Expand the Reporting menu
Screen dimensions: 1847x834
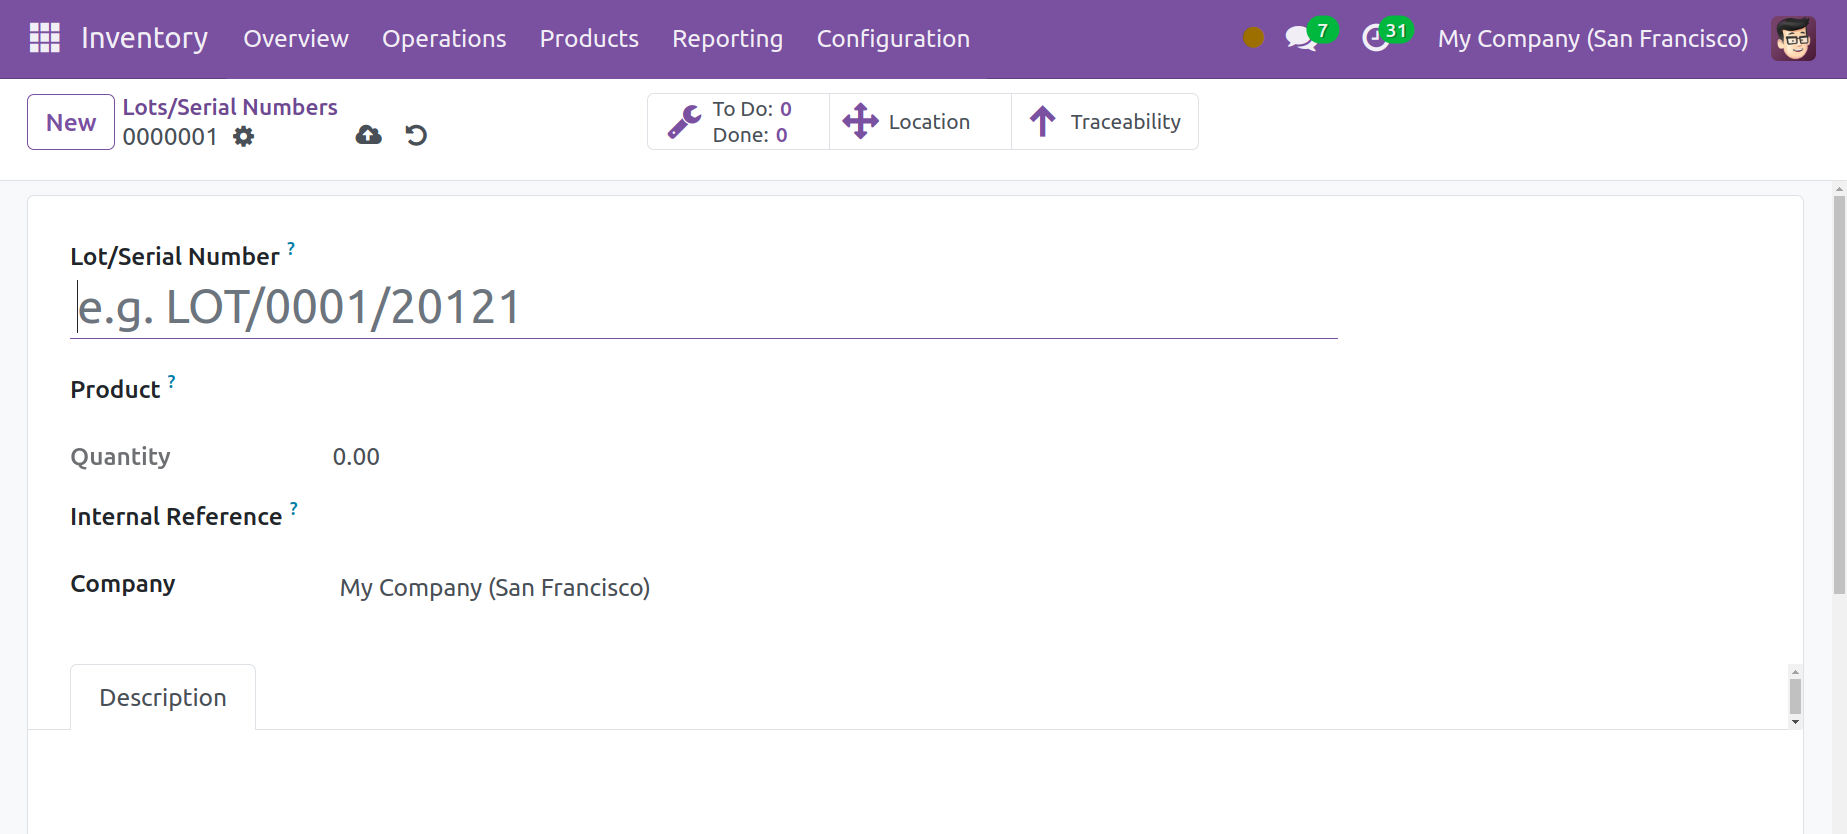[727, 39]
